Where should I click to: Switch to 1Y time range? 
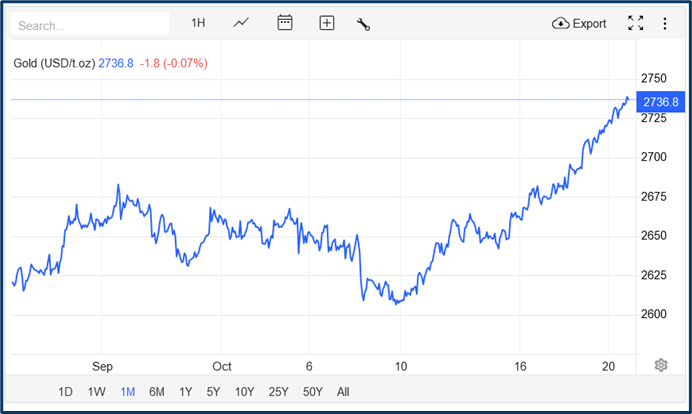tap(186, 392)
